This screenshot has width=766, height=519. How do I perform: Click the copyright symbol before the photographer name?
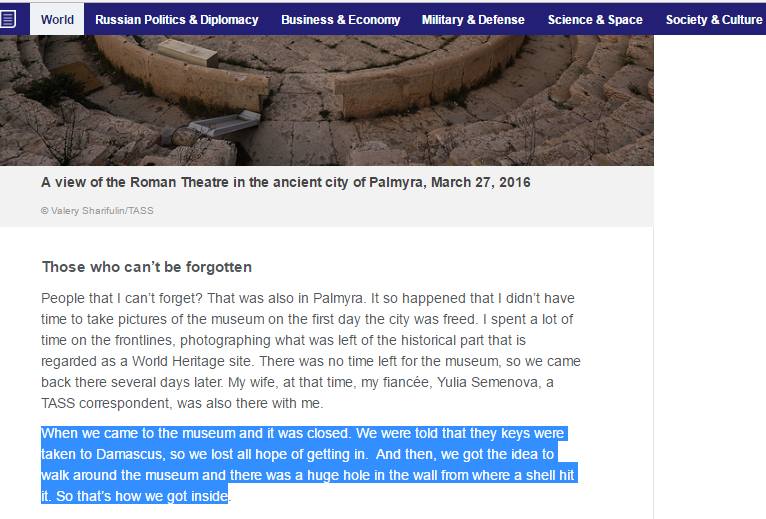[x=44, y=211]
